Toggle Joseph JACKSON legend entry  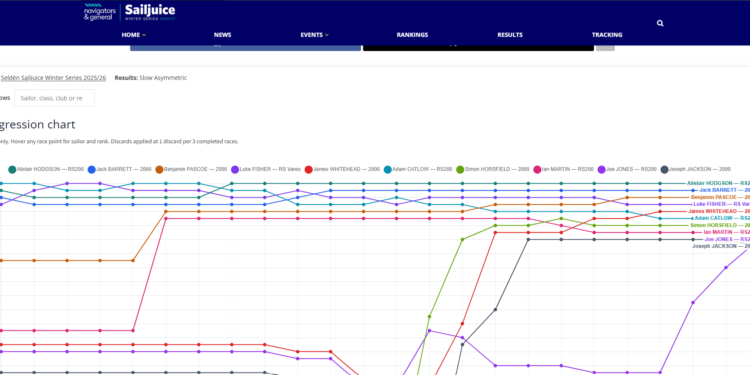click(695, 169)
